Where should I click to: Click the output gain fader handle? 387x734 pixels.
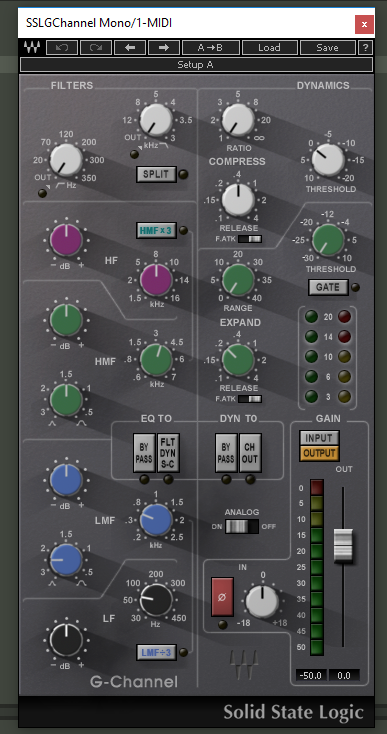click(343, 545)
